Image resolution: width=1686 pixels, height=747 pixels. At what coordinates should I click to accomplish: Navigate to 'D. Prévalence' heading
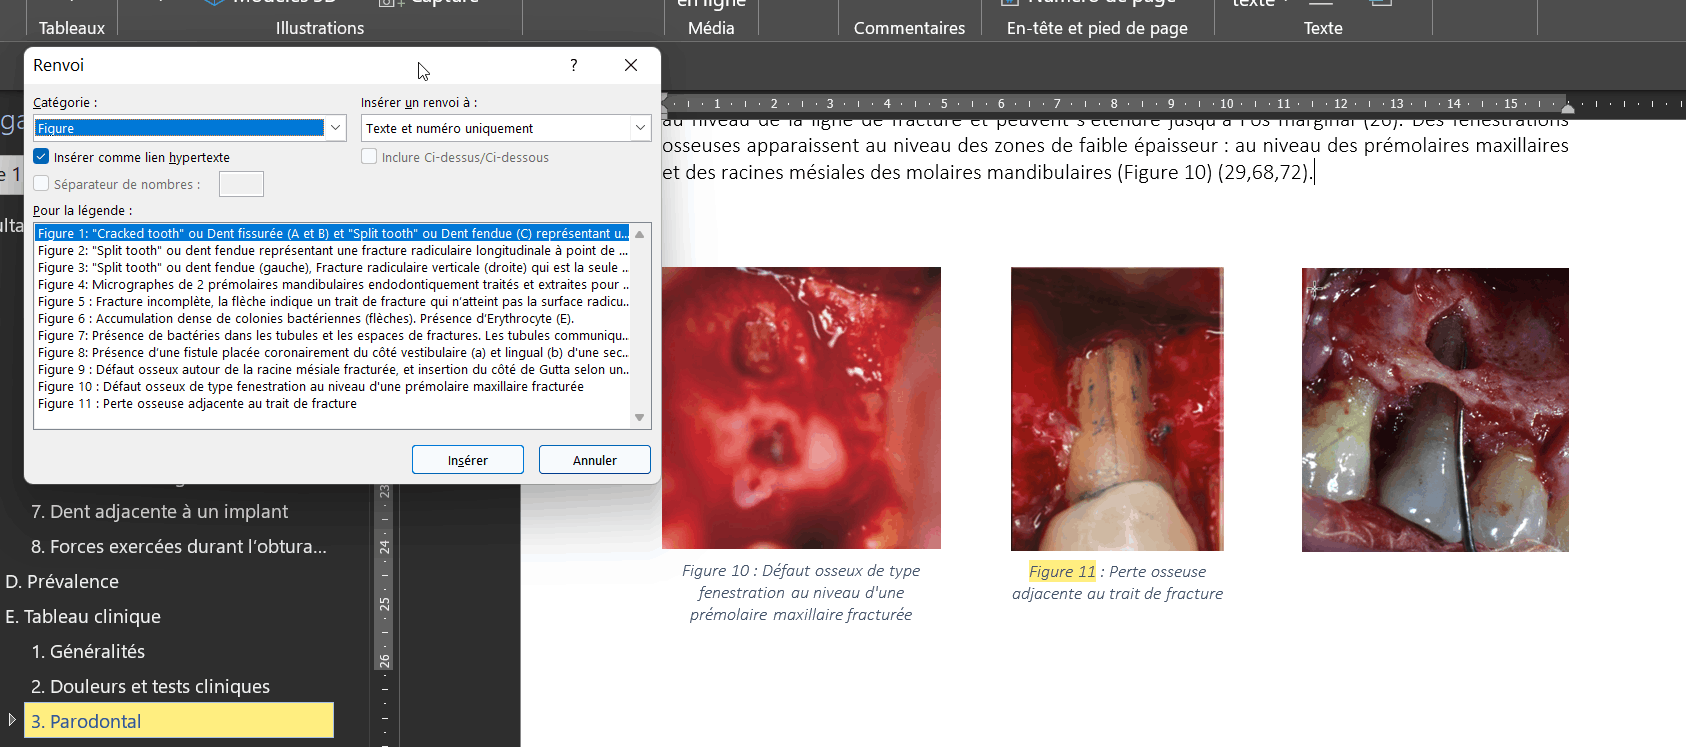[62, 581]
